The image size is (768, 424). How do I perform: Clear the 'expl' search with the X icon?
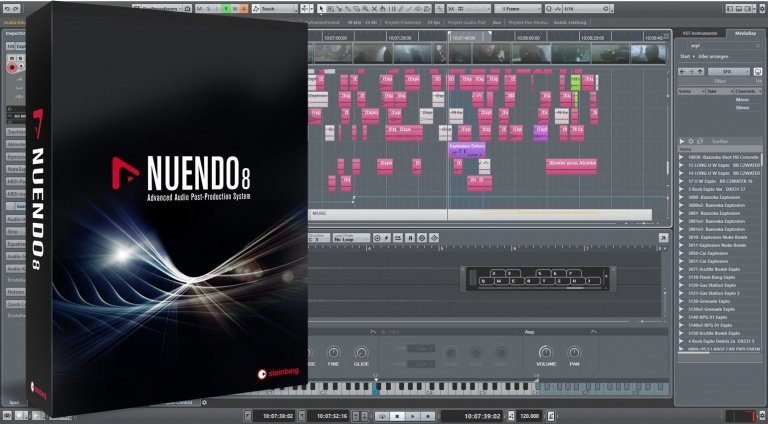[758, 46]
